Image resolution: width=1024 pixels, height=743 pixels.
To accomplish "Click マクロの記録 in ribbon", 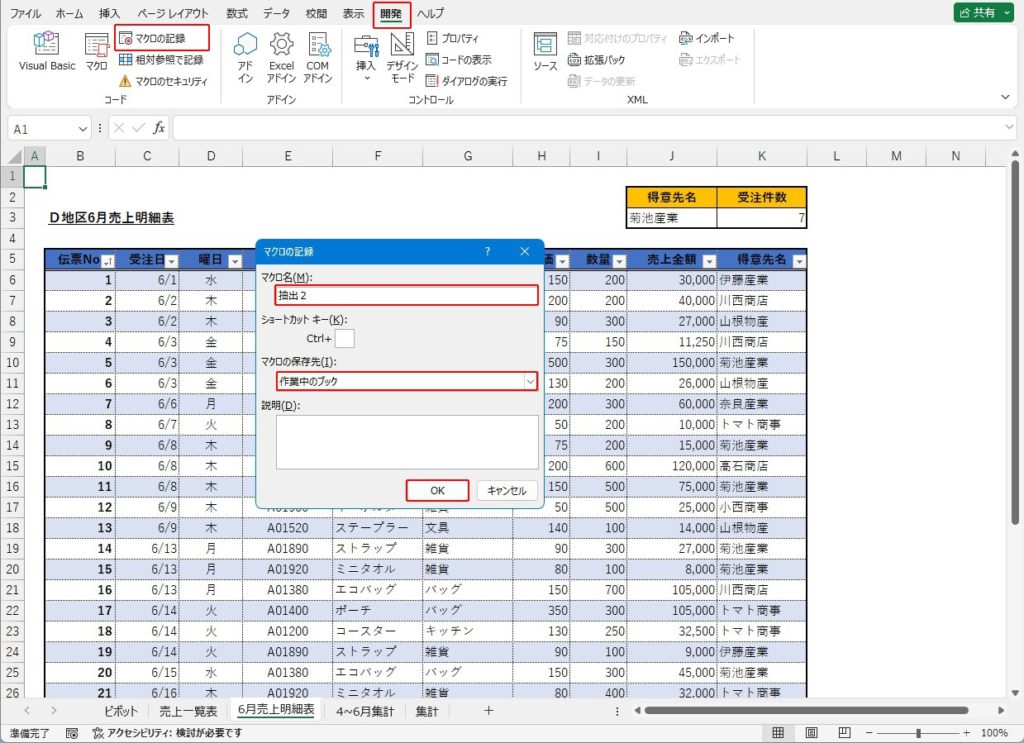I will 161,38.
